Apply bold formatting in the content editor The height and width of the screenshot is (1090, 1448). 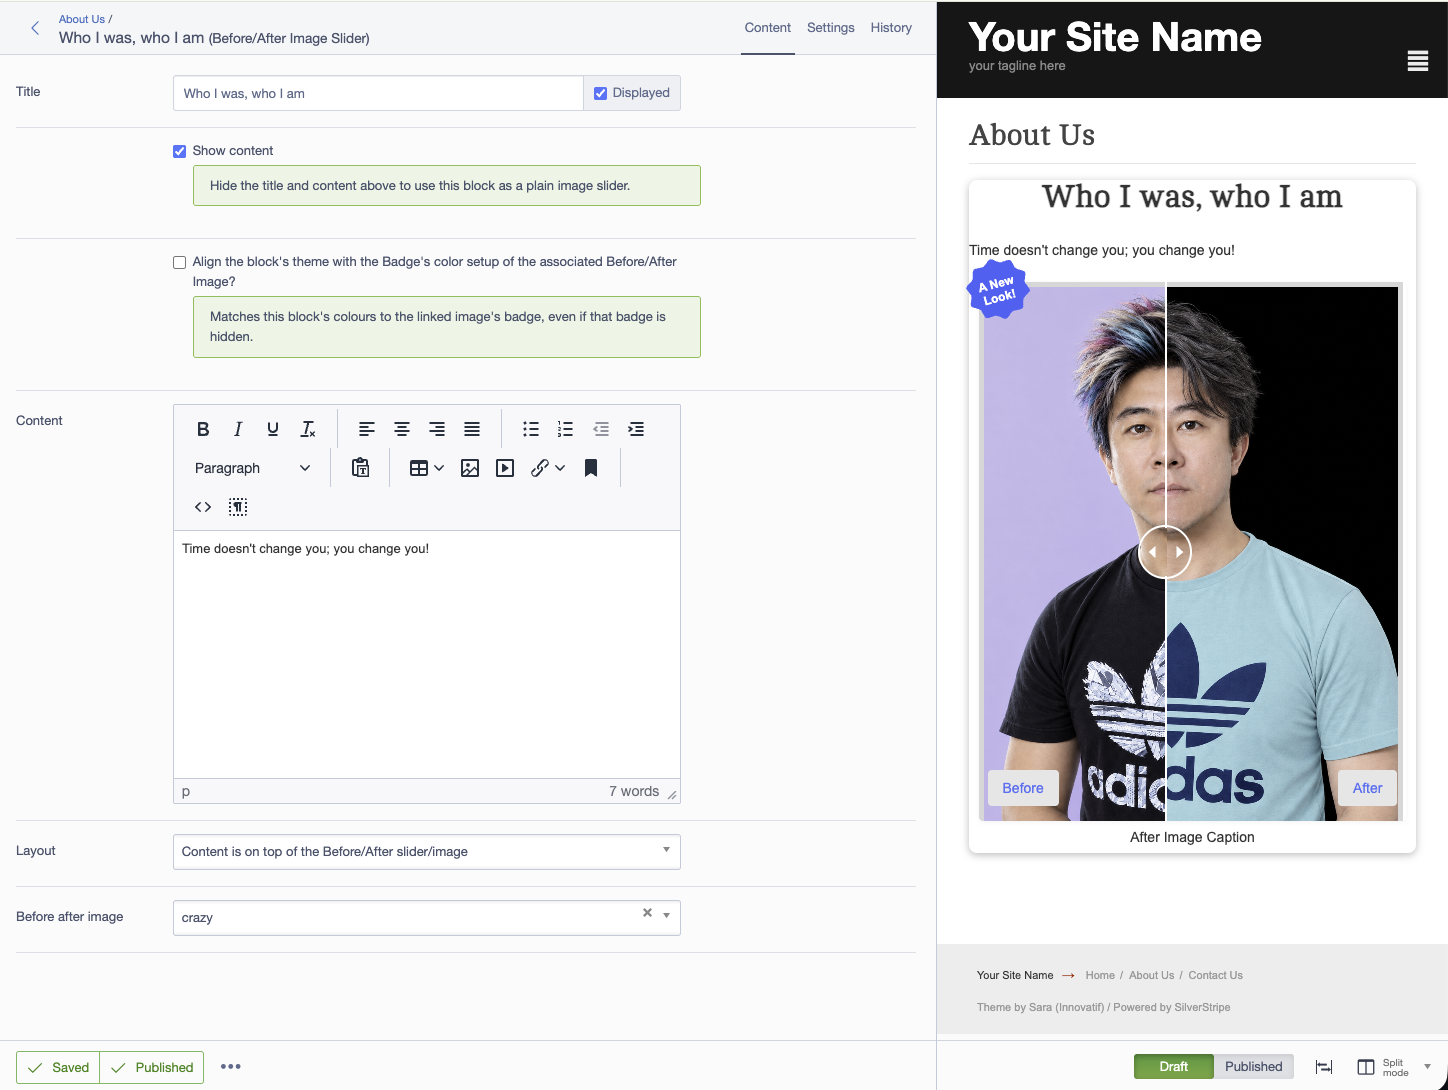point(203,429)
